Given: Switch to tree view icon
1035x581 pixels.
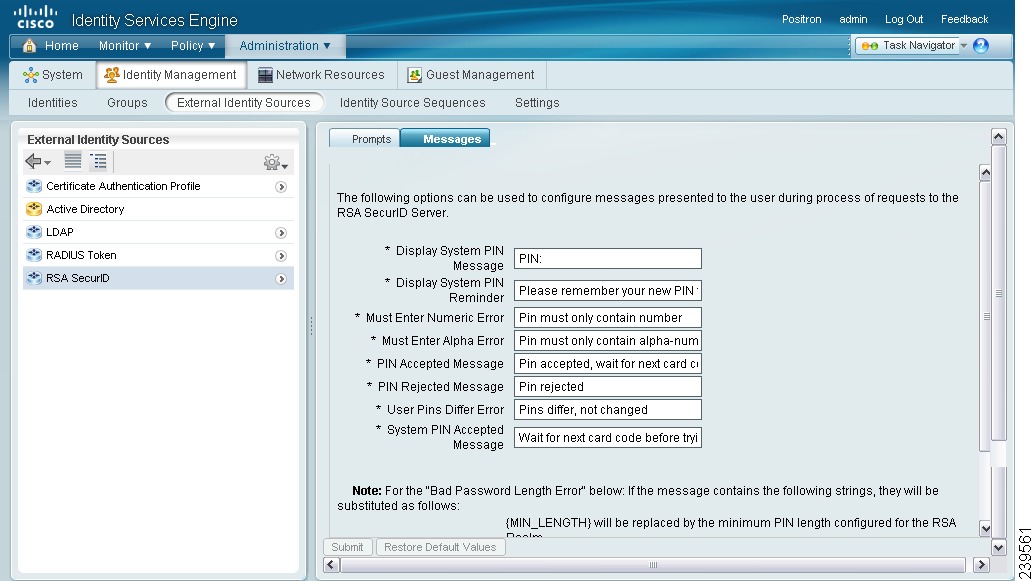Looking at the screenshot, I should click(98, 160).
